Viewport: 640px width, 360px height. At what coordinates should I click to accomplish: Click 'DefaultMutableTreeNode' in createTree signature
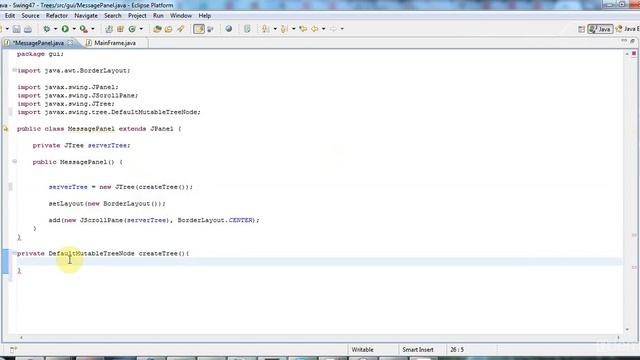click(91, 253)
